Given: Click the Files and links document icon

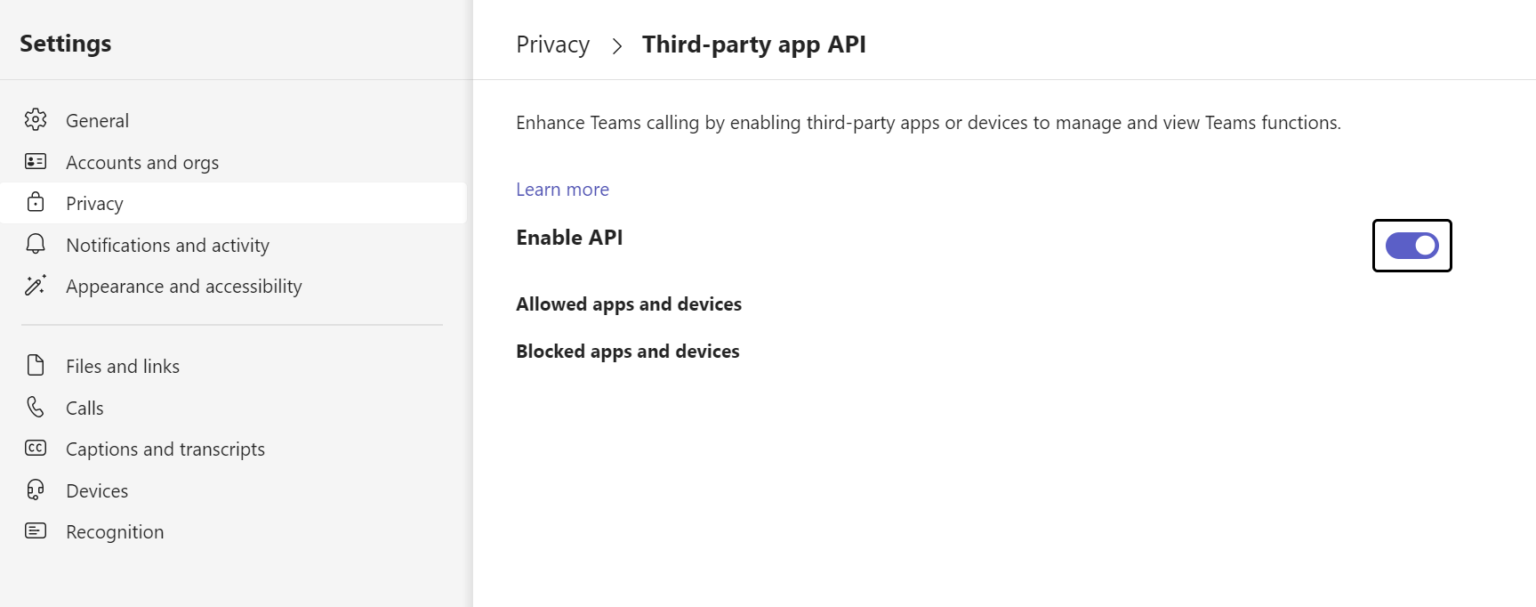Looking at the screenshot, I should click(35, 366).
